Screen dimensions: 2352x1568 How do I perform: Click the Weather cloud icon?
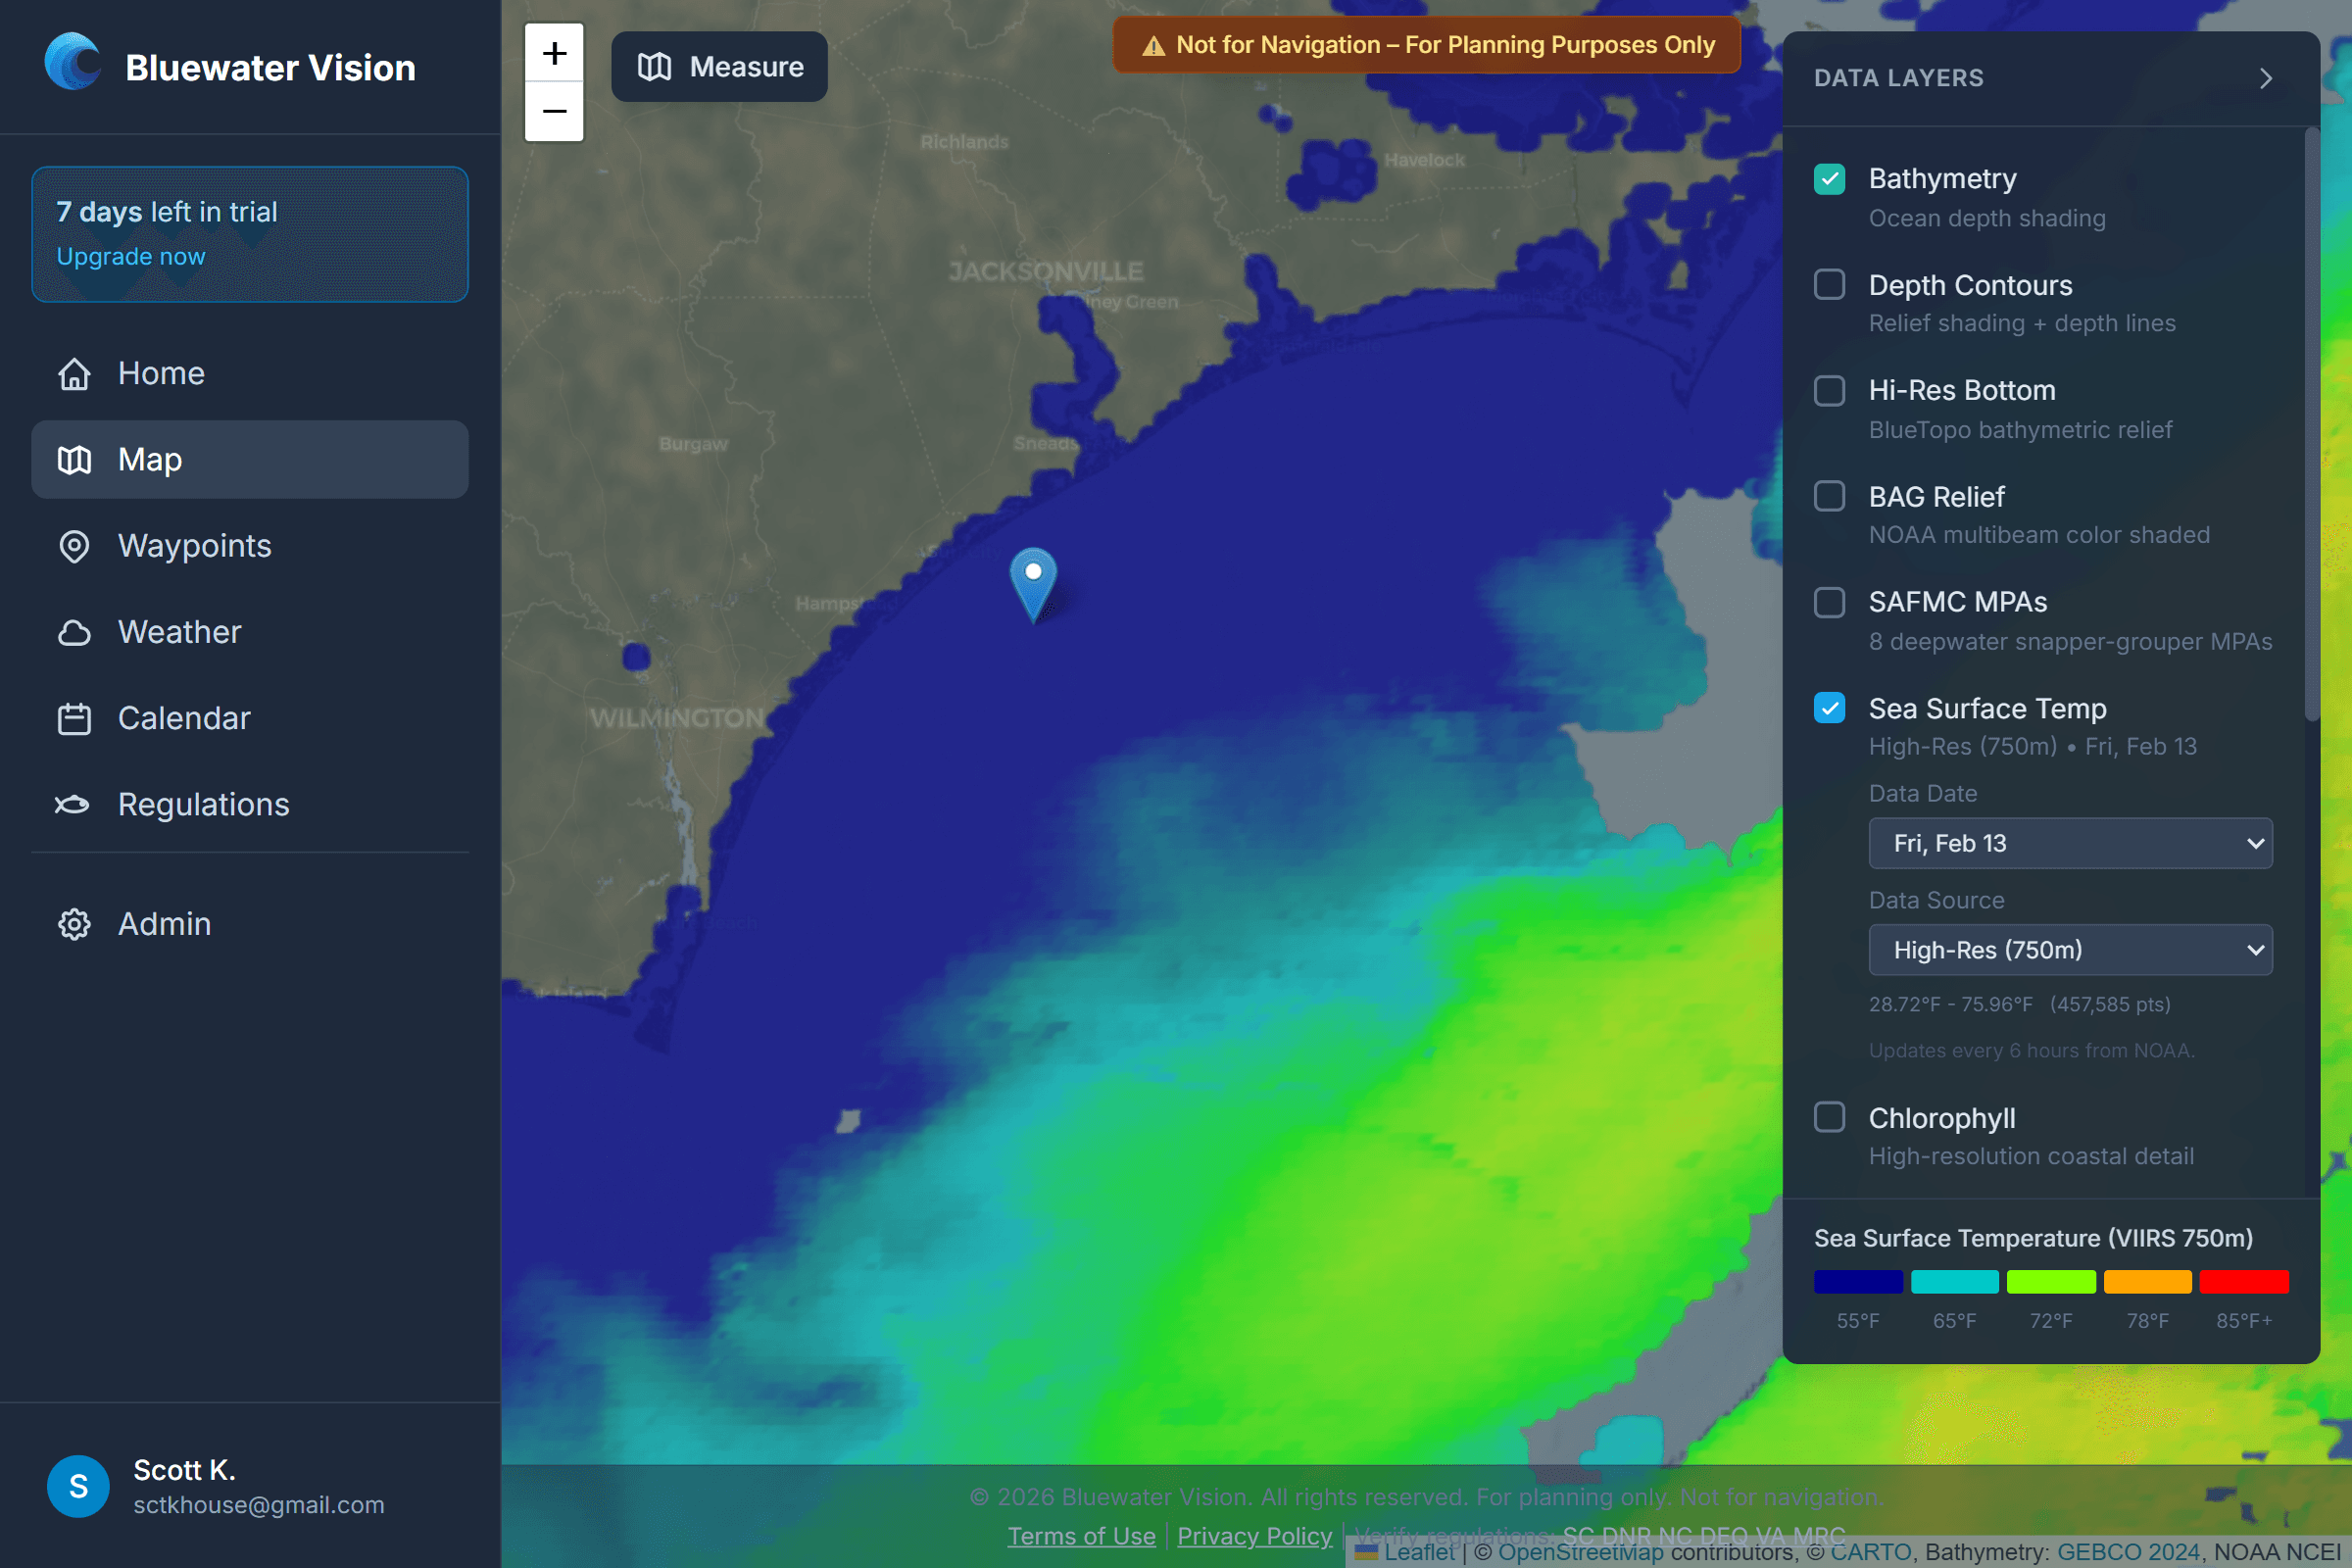74,632
